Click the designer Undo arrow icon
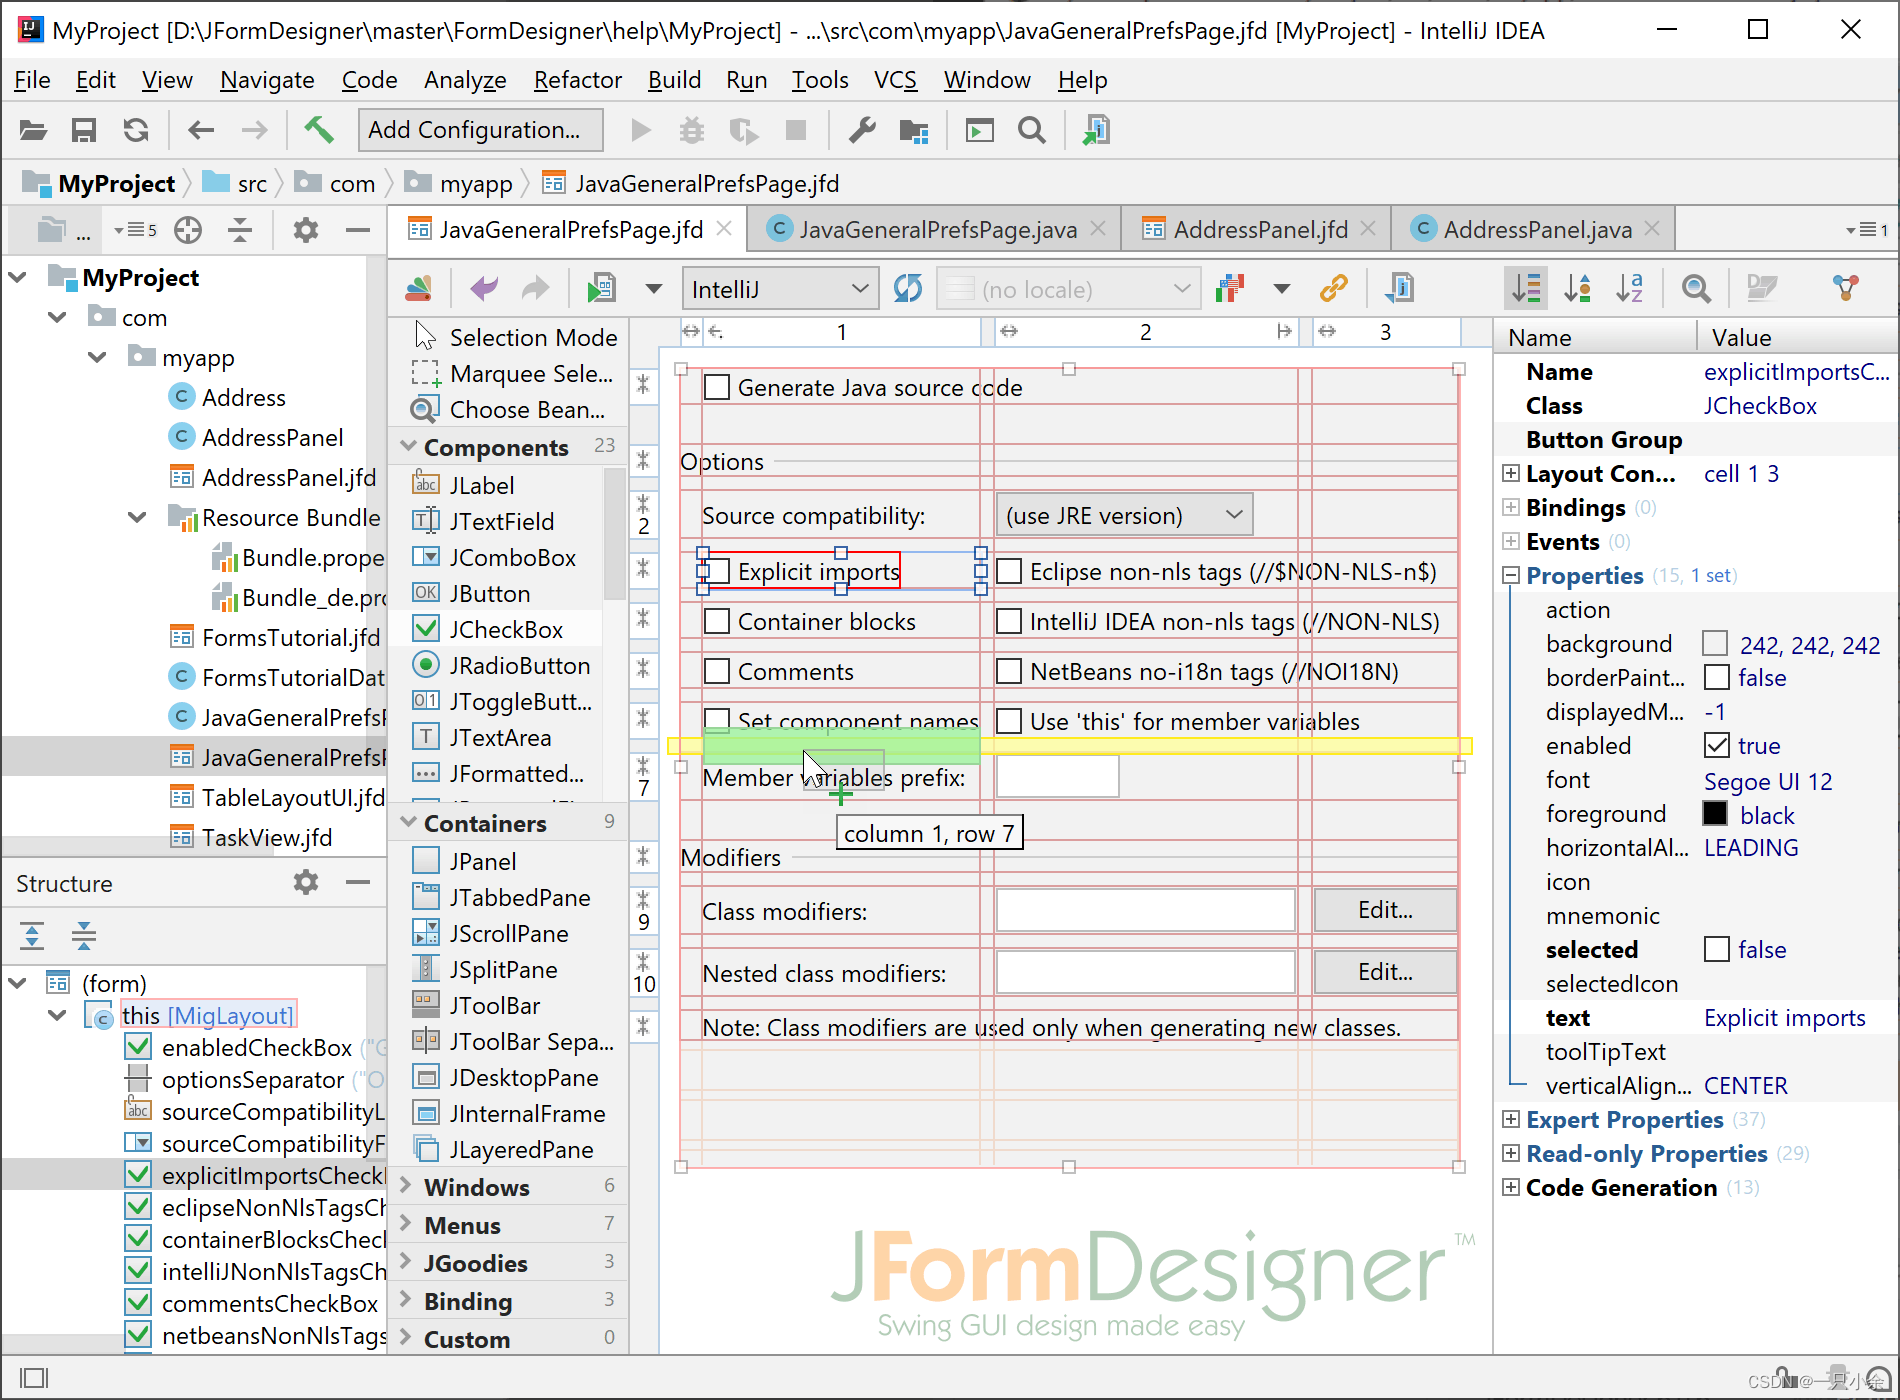The width and height of the screenshot is (1900, 1400). (484, 289)
